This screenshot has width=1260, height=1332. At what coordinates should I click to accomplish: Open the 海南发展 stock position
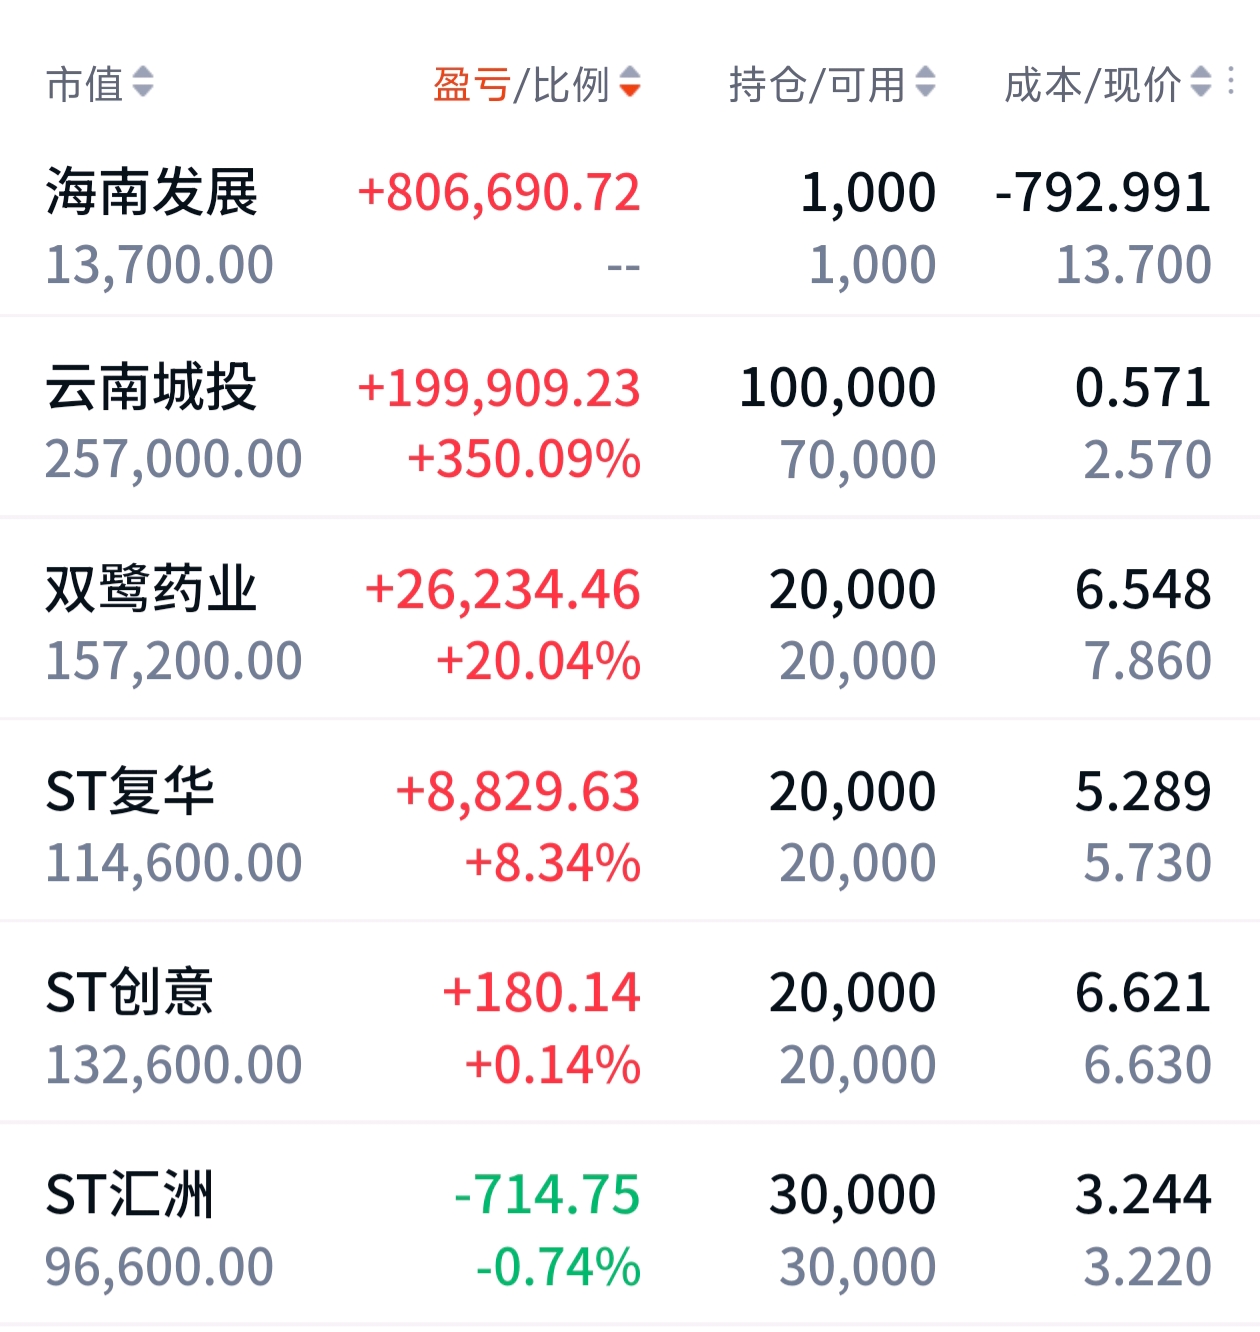(630, 228)
